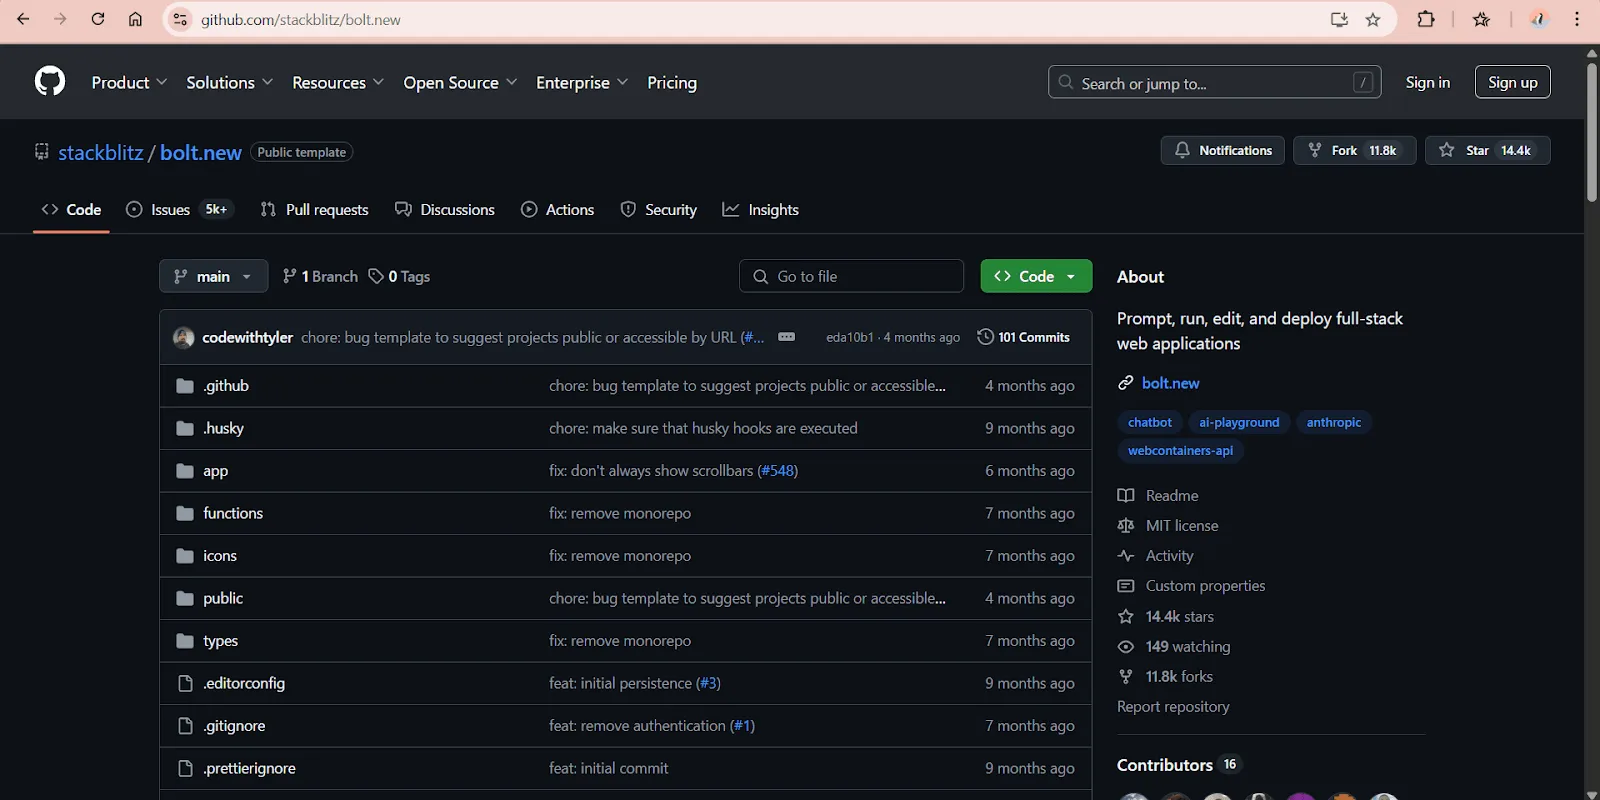Expand the Enterprise menu
Screen dimensions: 1600x800
coord(582,83)
